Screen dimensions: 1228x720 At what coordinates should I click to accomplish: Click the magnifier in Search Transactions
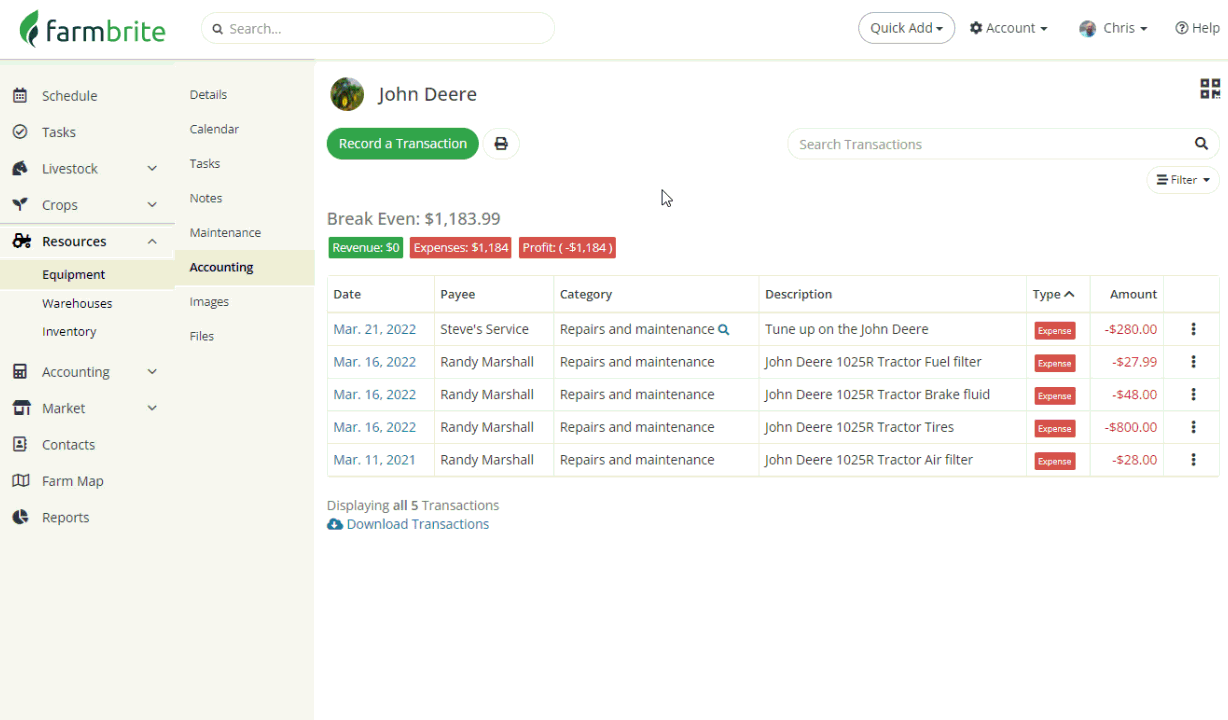point(1201,144)
